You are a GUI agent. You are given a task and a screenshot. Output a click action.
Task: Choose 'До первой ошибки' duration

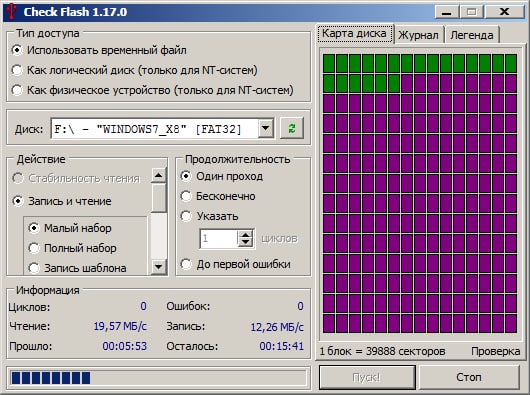pos(236,264)
